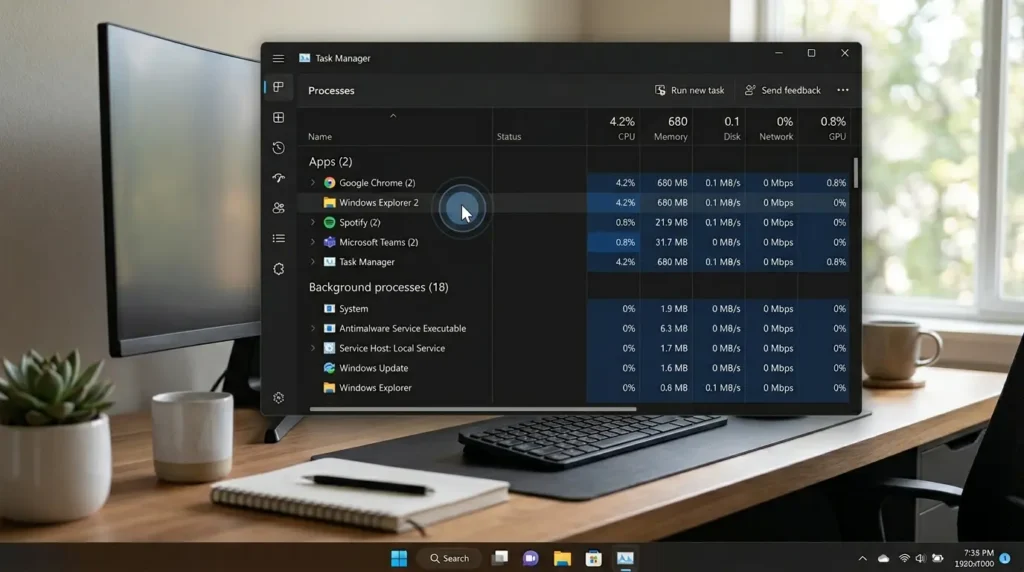Screen dimensions: 1024x572
Task: Click the Microsoft Teams process icon
Action: pyautogui.click(x=329, y=242)
